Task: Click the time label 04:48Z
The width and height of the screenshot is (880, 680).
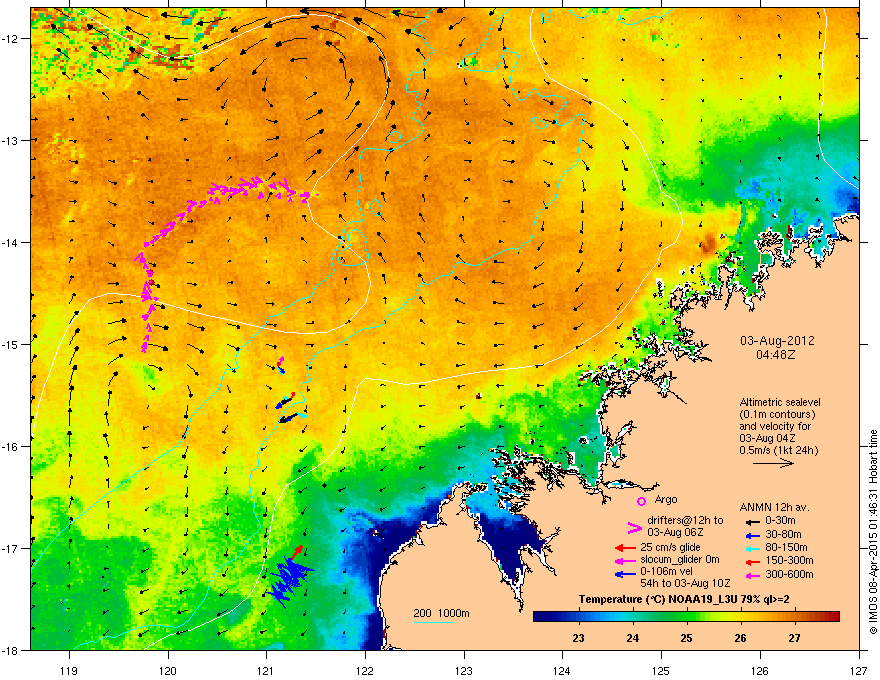Action: 776,355
